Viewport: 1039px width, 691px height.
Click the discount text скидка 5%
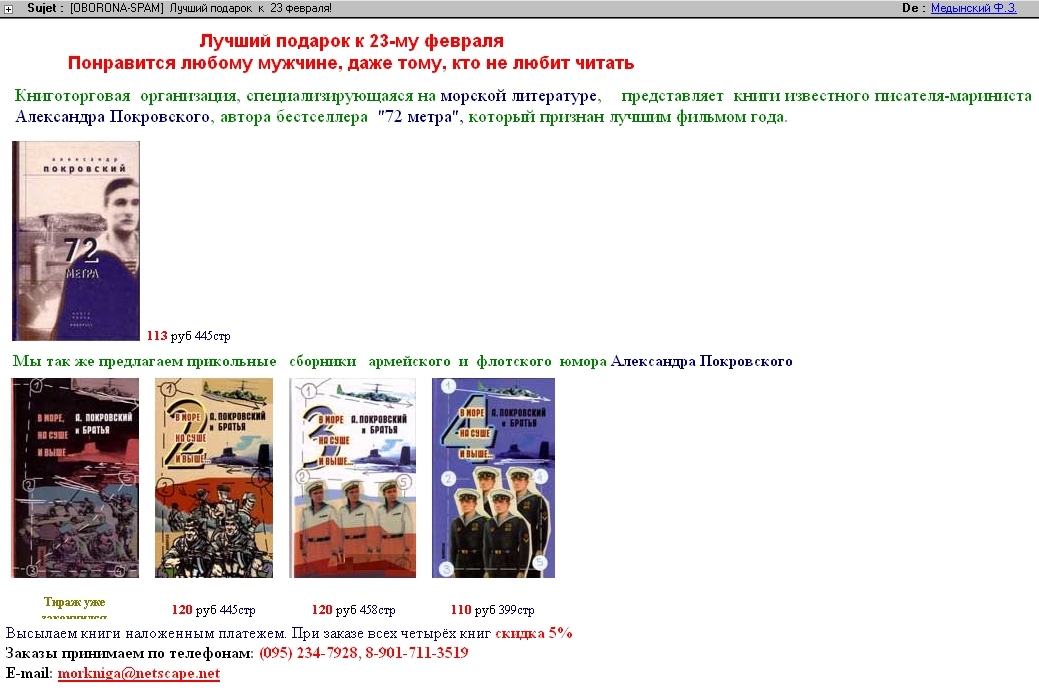pyautogui.click(x=533, y=633)
